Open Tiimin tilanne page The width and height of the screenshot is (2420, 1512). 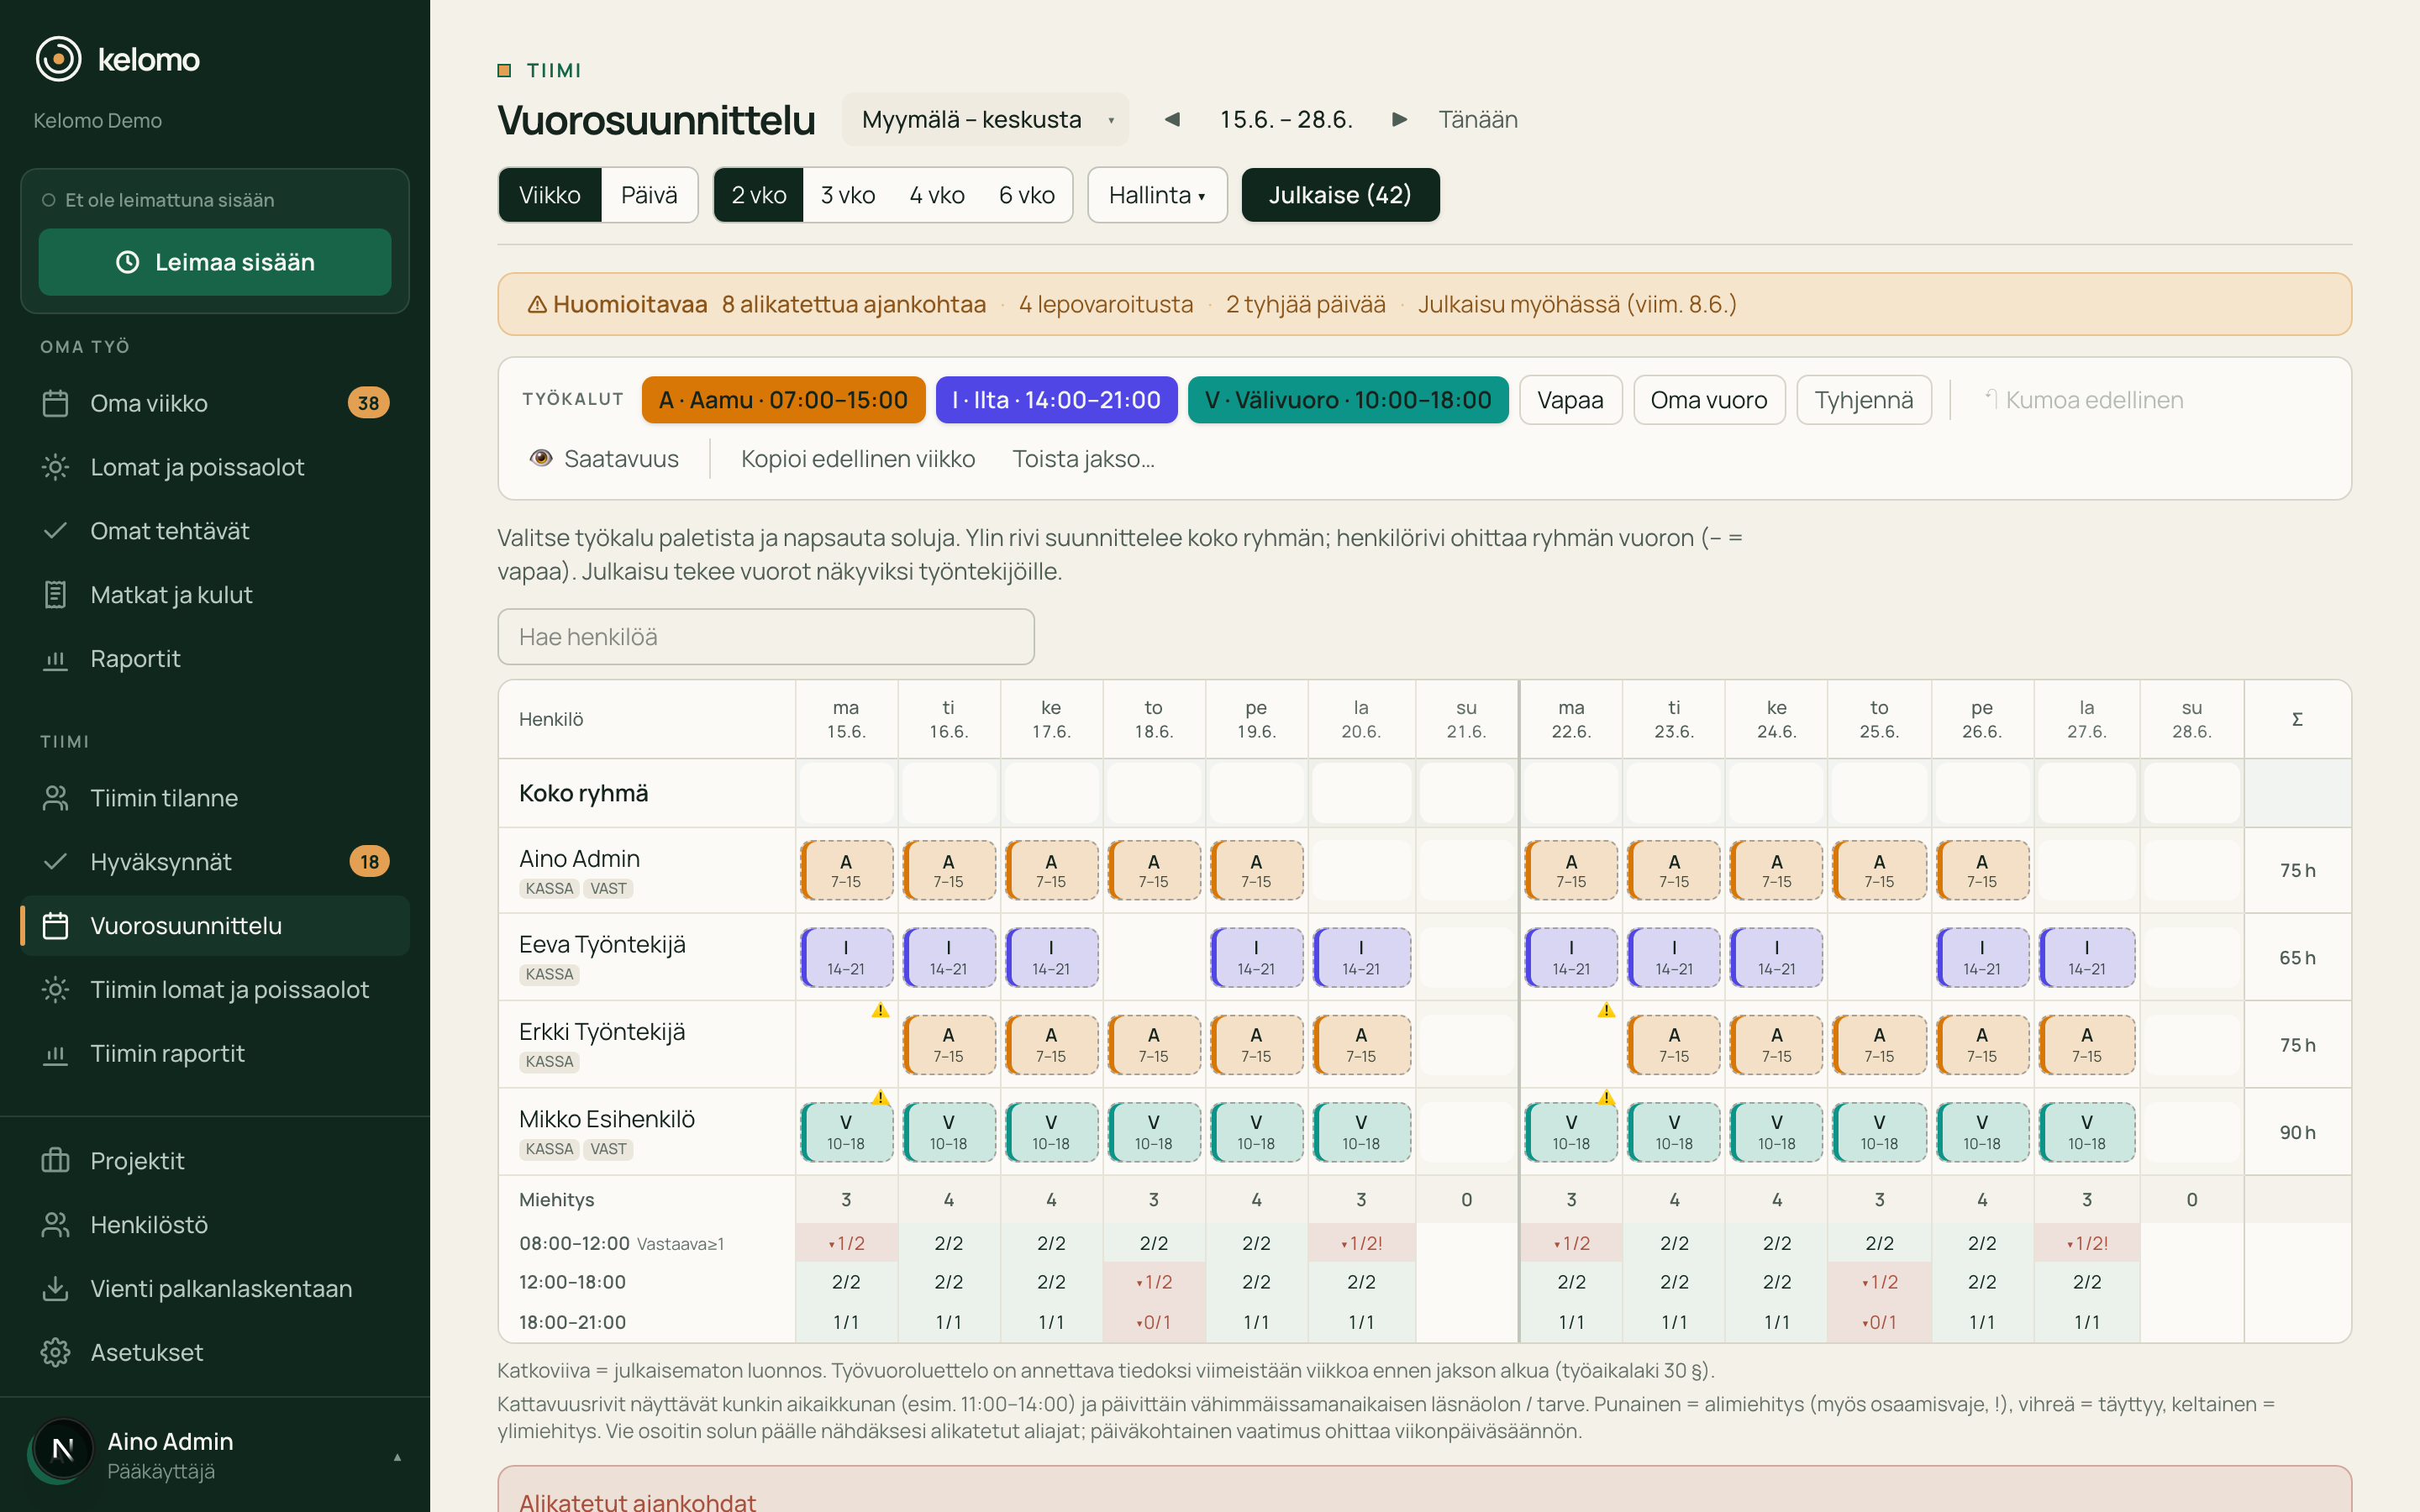215,798
